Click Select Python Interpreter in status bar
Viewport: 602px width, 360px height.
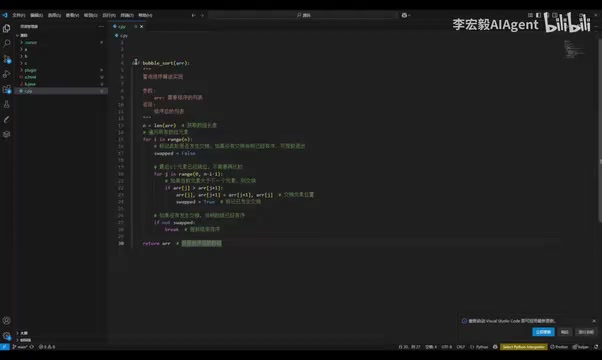tap(524, 347)
